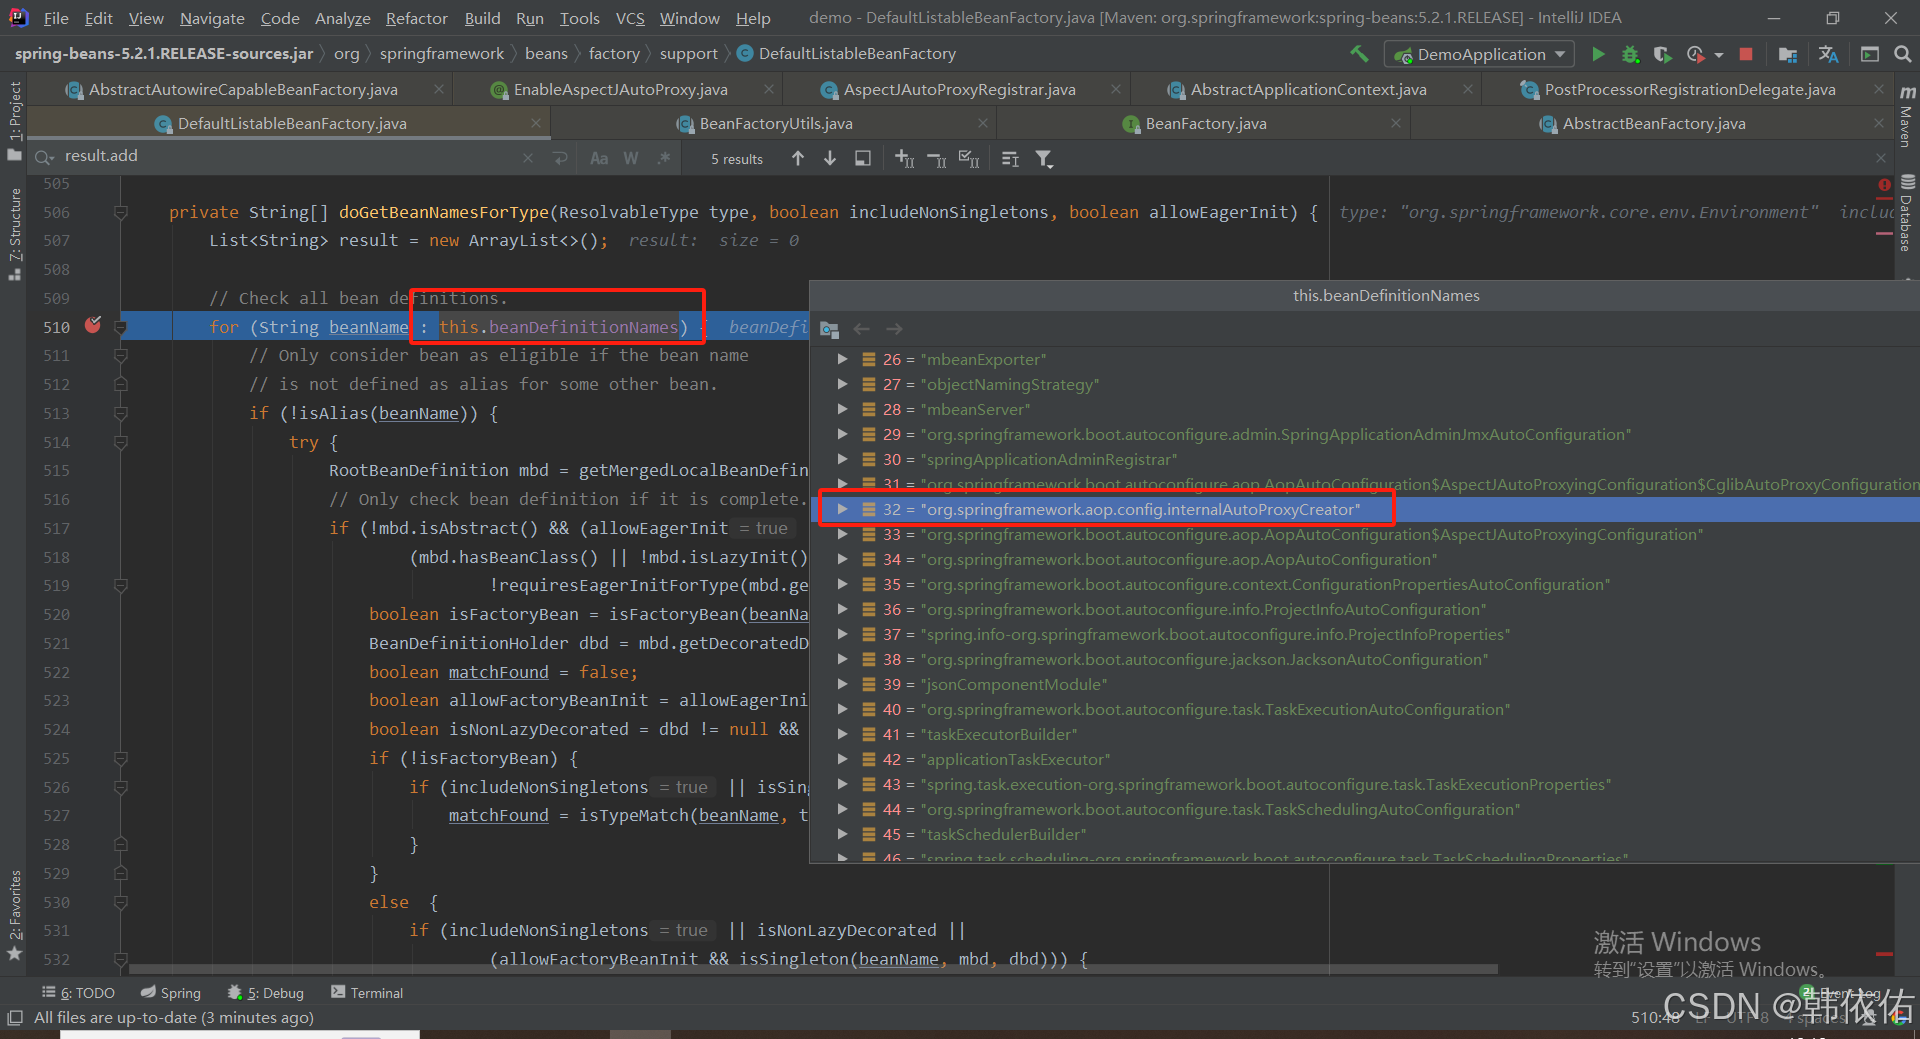The width and height of the screenshot is (1920, 1039).
Task: Toggle the Project tool window
Action: click(14, 120)
